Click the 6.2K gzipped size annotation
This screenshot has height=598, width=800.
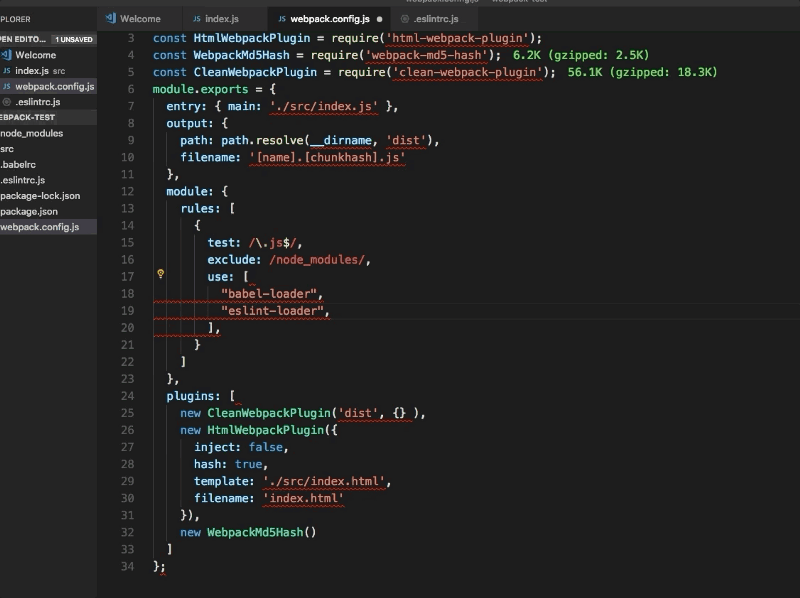pos(581,55)
